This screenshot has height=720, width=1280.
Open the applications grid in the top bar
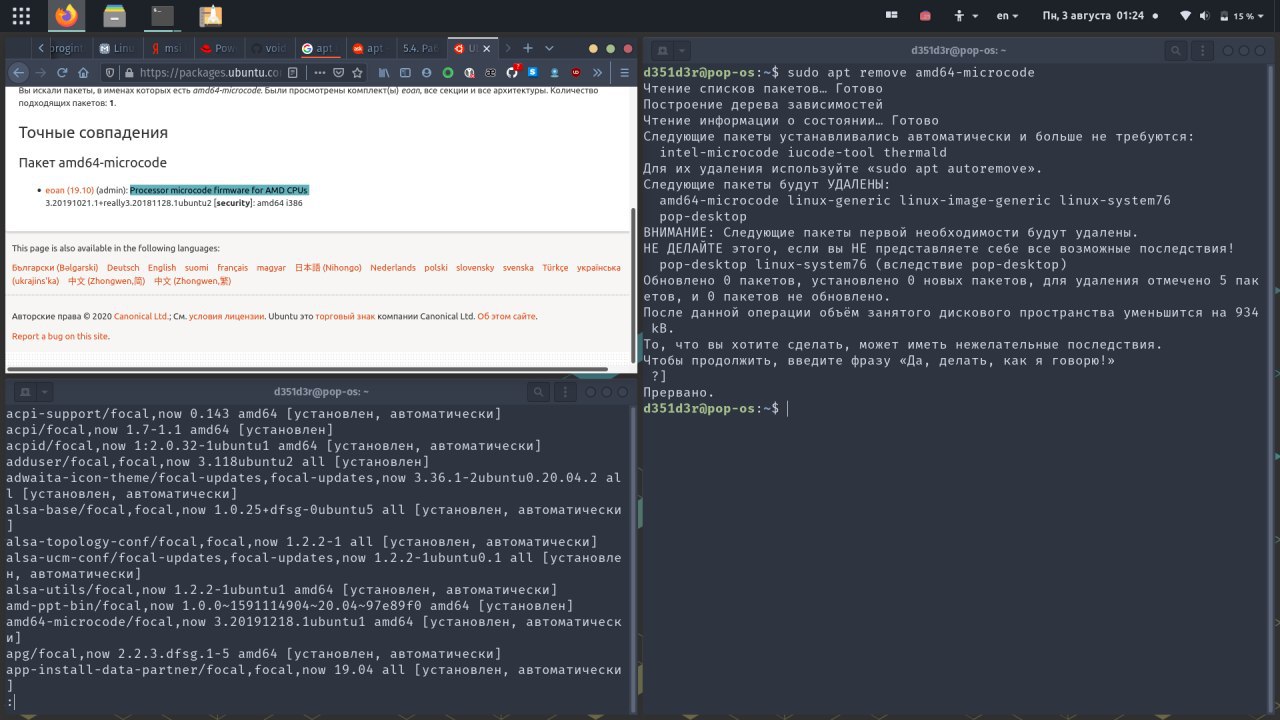(x=20, y=16)
